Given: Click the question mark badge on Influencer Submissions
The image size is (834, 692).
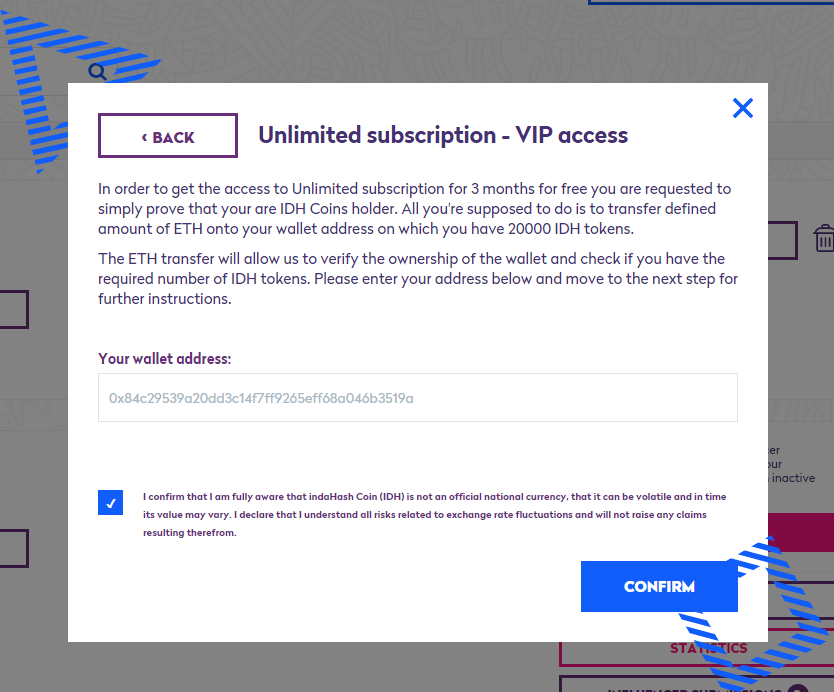Looking at the screenshot, I should coord(798,688).
